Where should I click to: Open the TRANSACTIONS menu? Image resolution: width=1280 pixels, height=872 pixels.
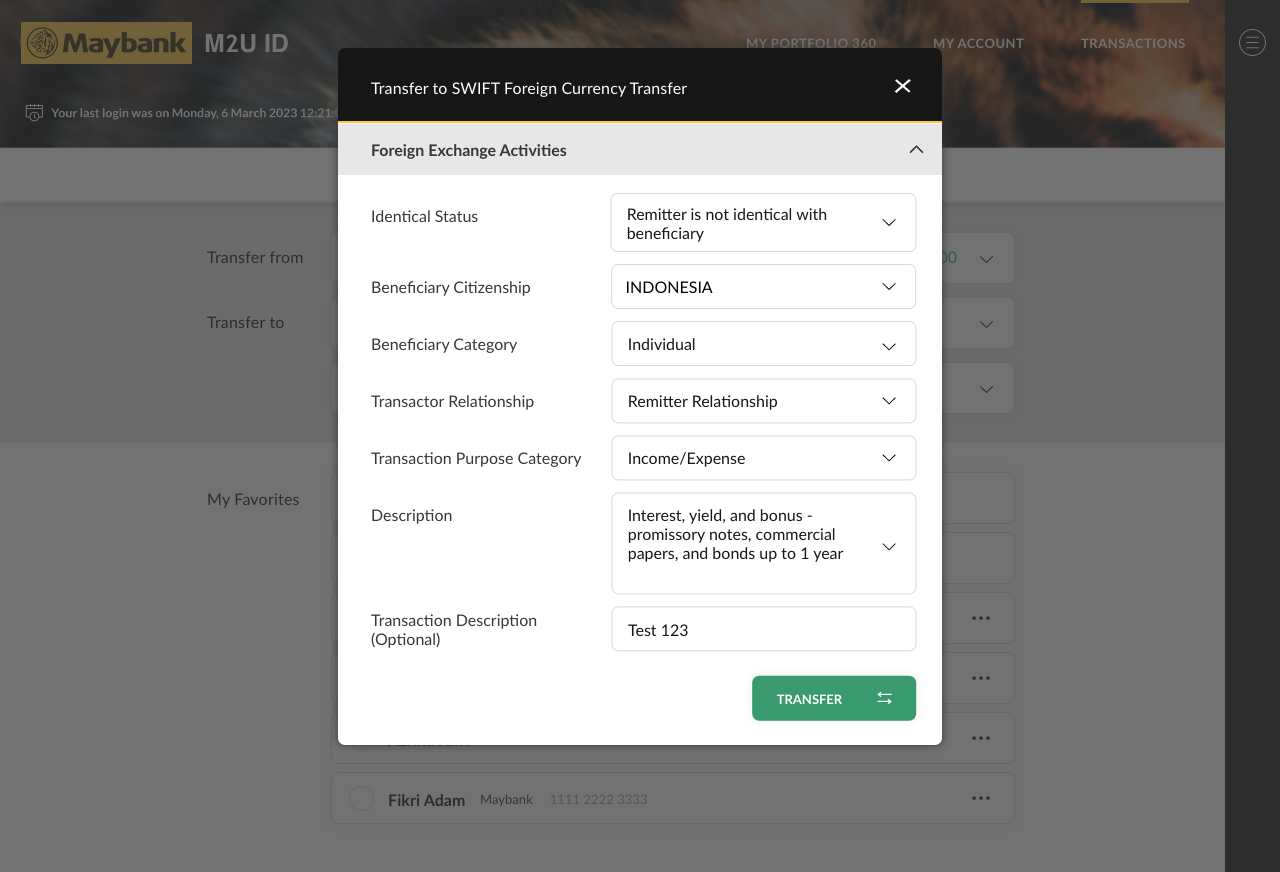pos(1132,43)
